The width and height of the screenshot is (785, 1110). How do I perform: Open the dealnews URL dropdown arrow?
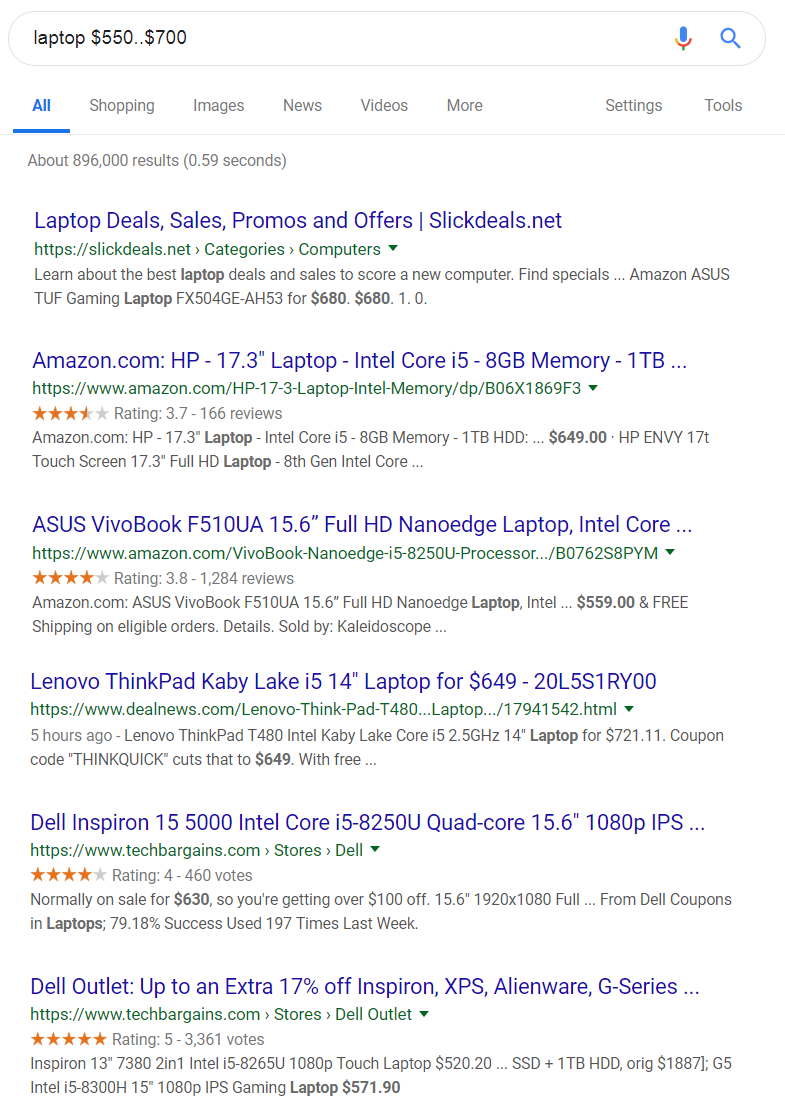coord(629,709)
